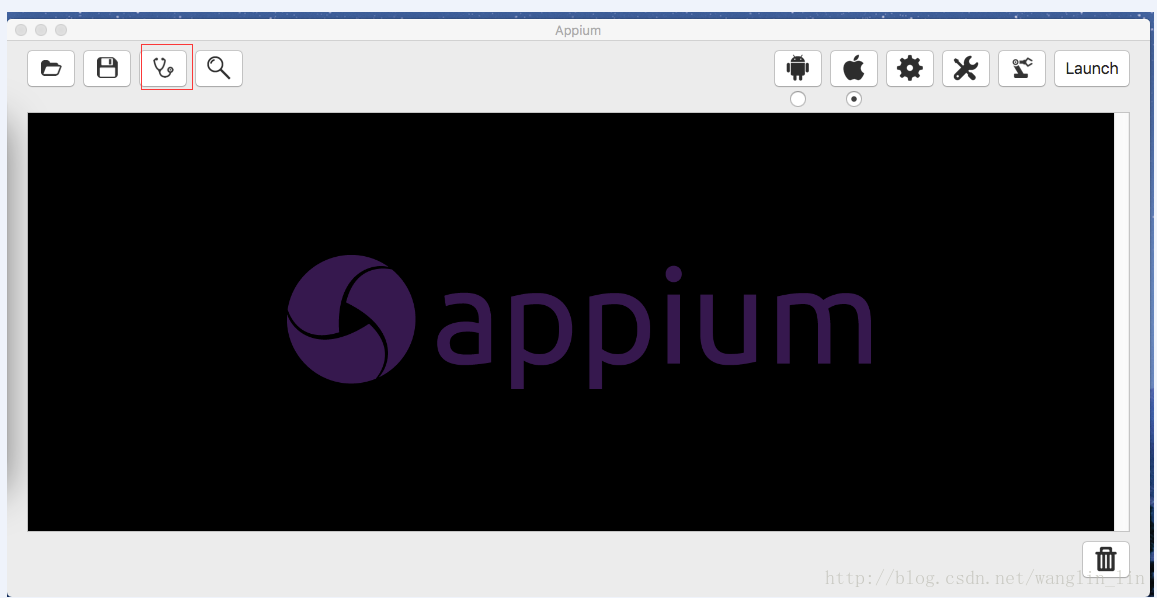Open Developer settings wrench icon
1157x598 pixels.
click(x=966, y=69)
